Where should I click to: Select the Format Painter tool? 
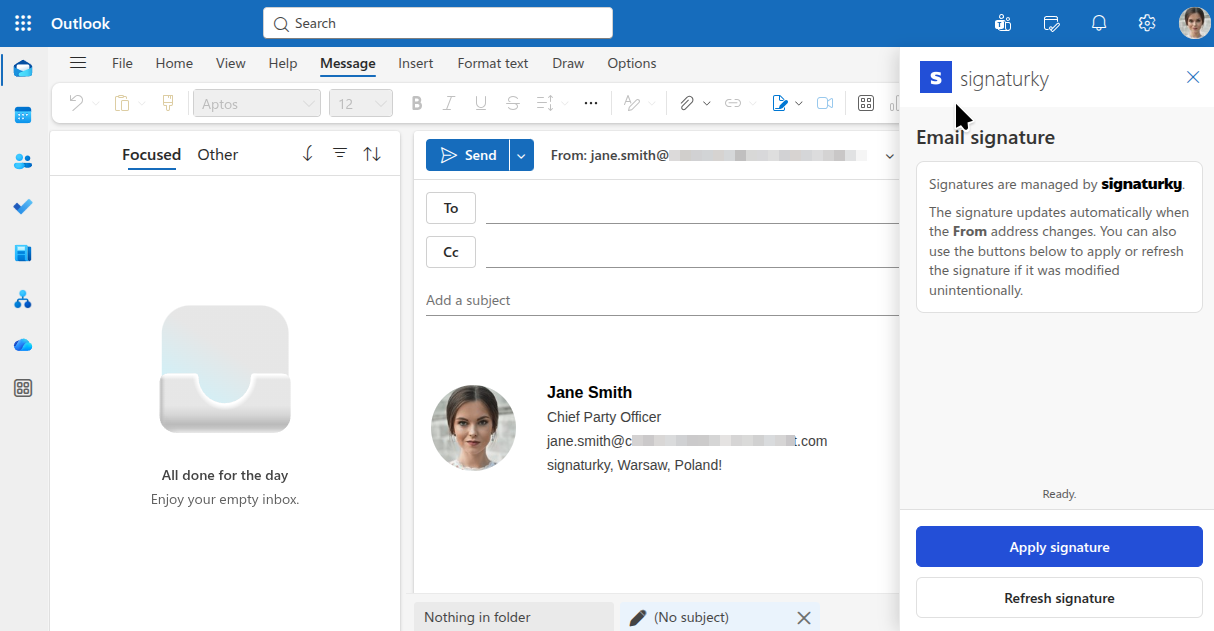tap(168, 103)
